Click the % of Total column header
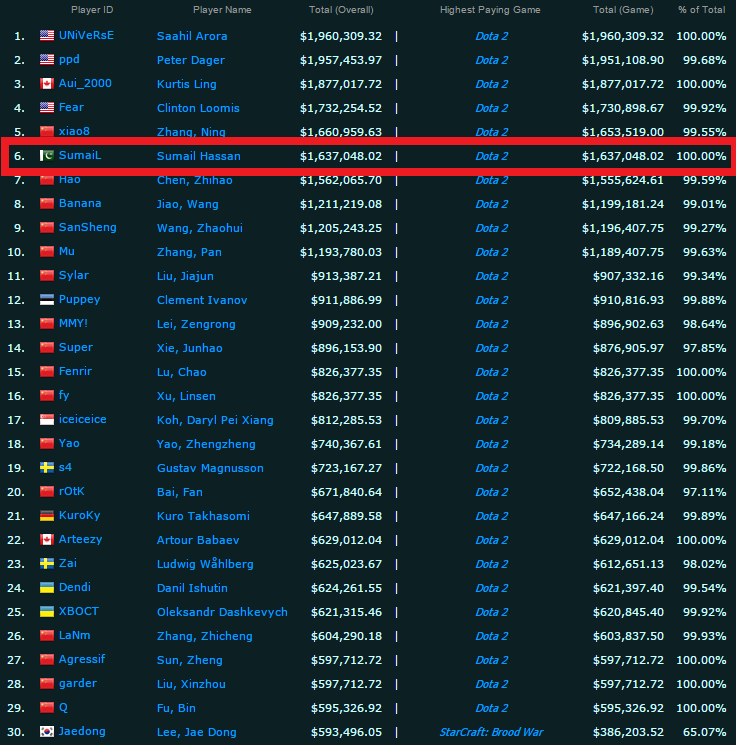The image size is (736, 745). pyautogui.click(x=702, y=10)
